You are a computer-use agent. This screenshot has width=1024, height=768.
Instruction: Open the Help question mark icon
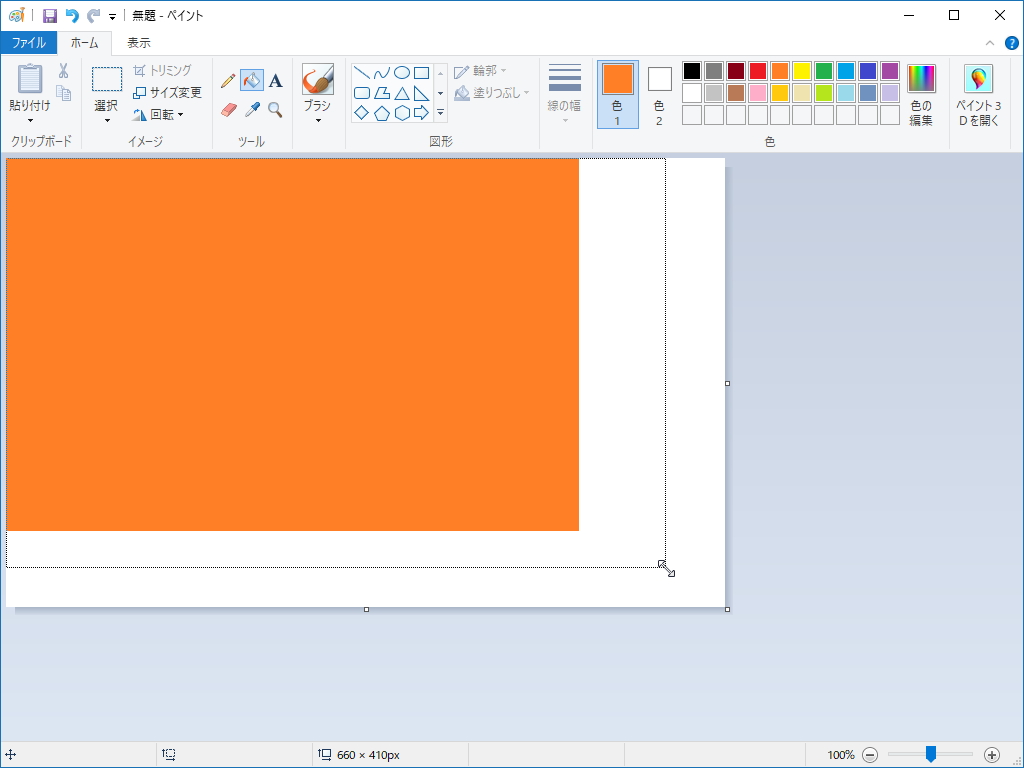point(1011,43)
